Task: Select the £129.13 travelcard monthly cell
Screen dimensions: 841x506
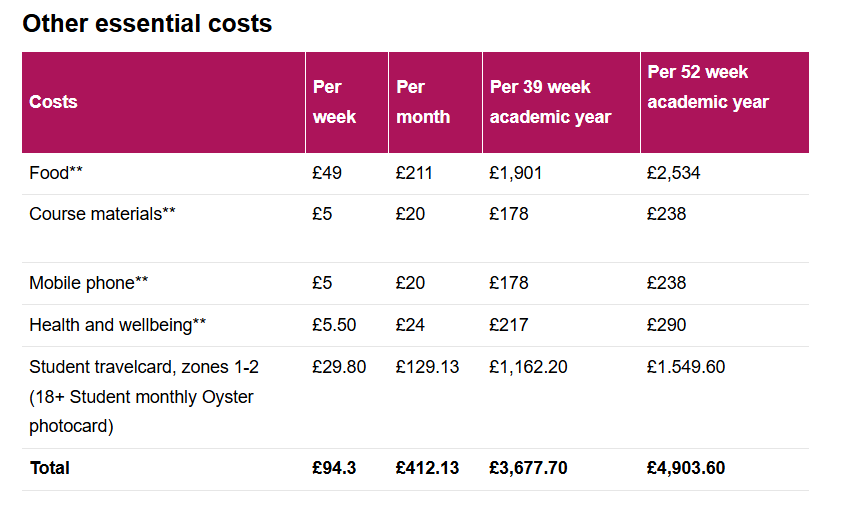Action: (427, 367)
